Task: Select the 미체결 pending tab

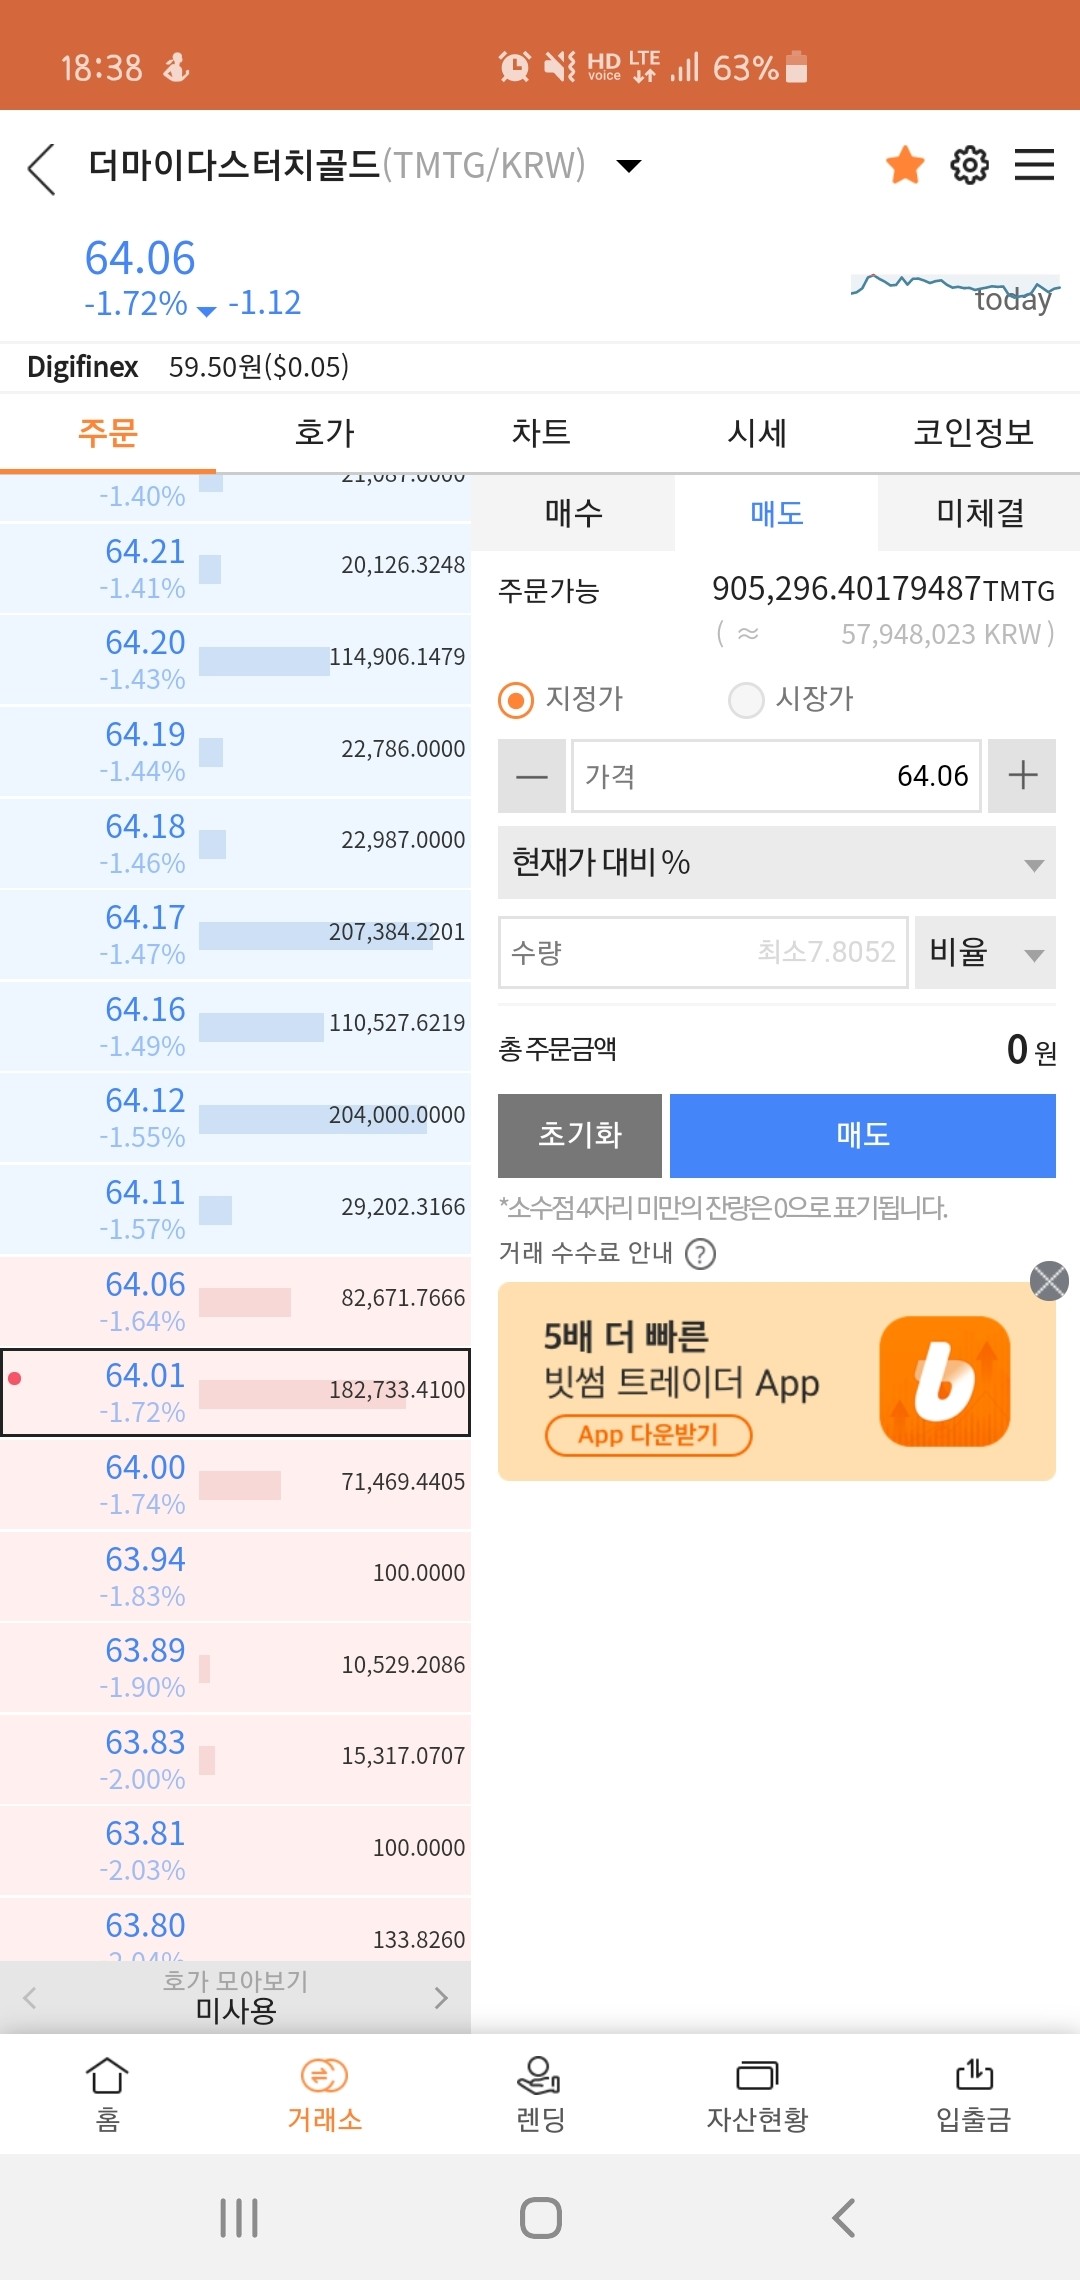Action: pyautogui.click(x=979, y=513)
